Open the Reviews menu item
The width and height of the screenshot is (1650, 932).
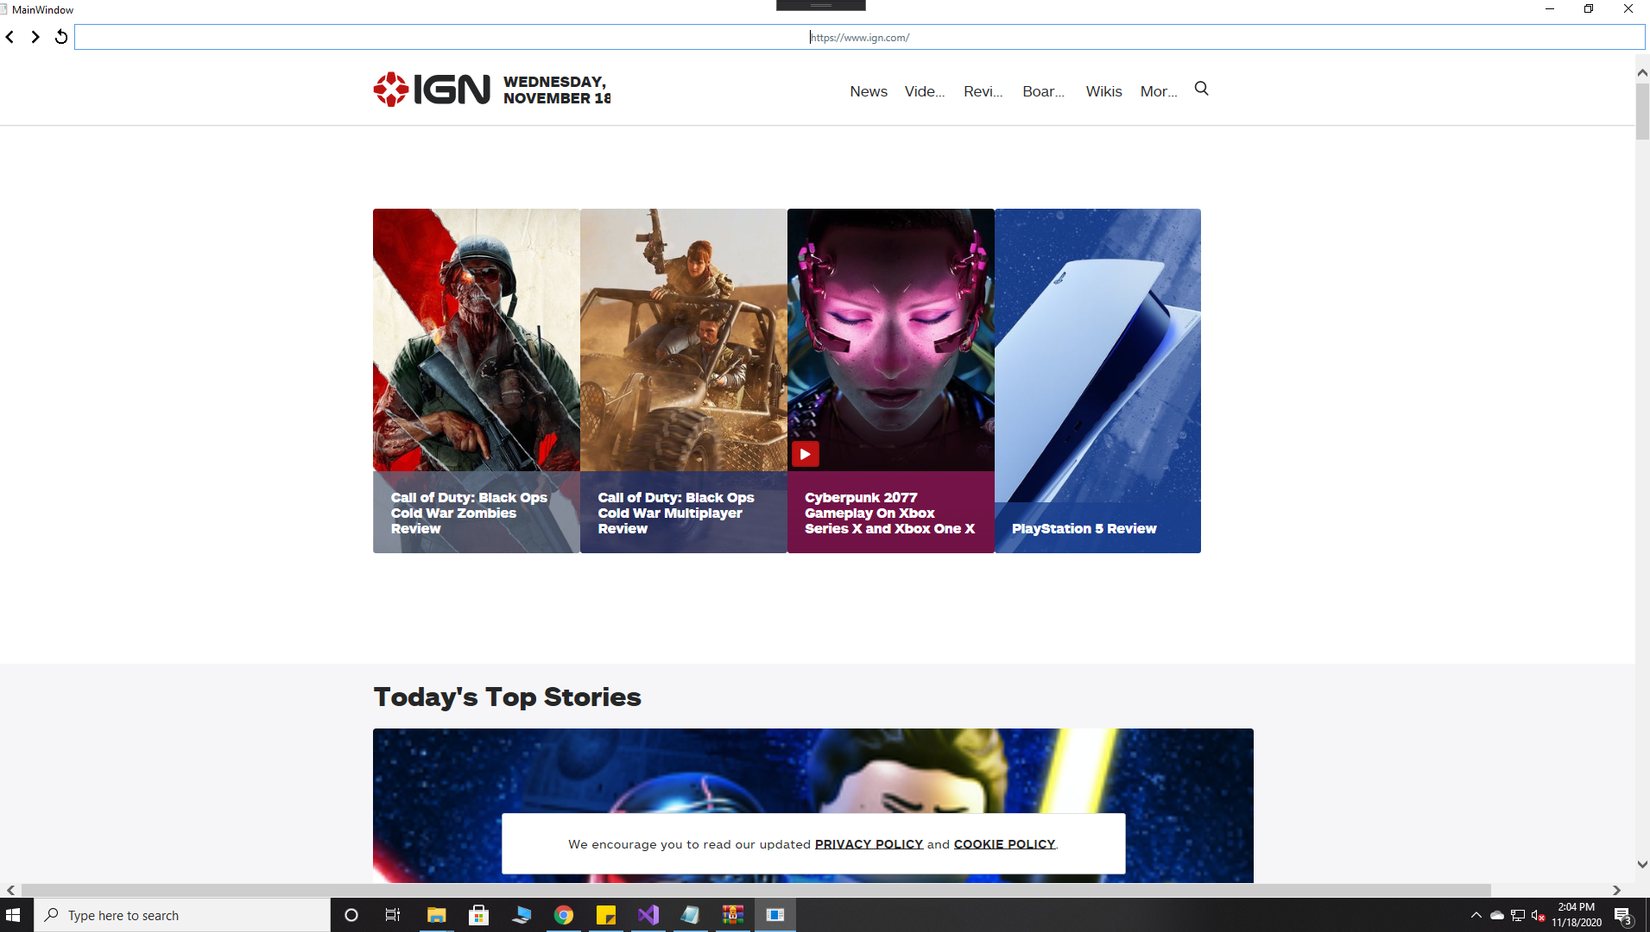tap(983, 91)
